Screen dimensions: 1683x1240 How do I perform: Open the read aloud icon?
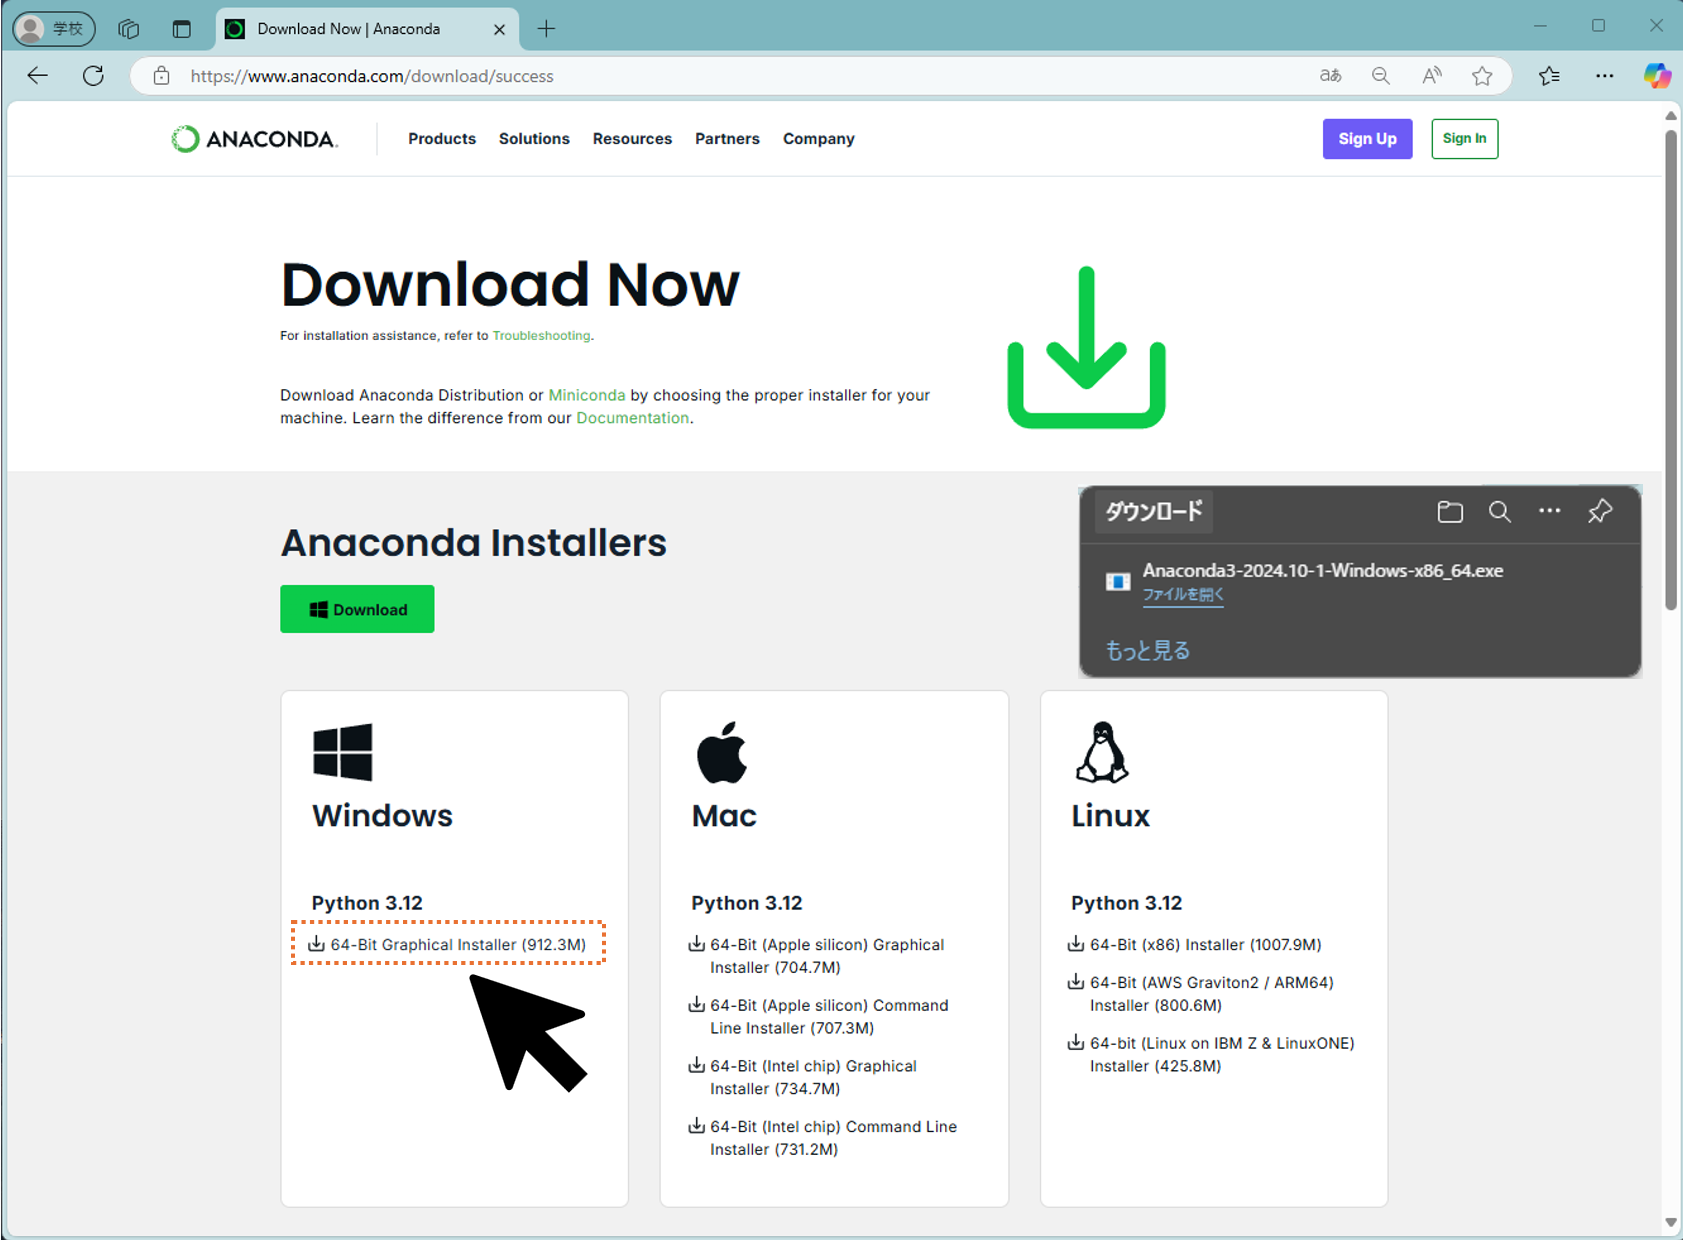pyautogui.click(x=1432, y=76)
